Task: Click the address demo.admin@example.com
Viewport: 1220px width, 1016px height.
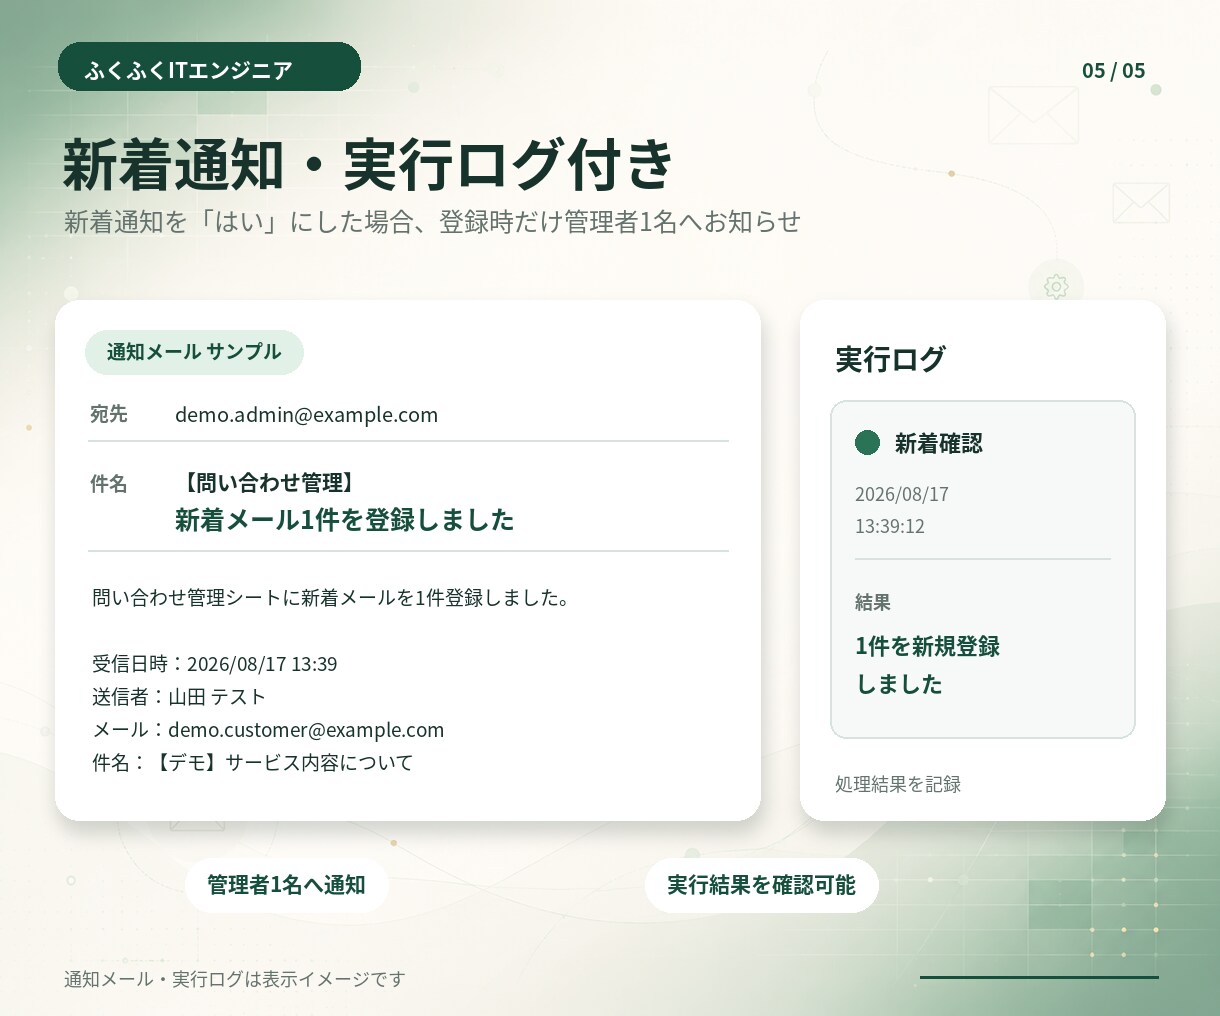Action: click(x=306, y=414)
